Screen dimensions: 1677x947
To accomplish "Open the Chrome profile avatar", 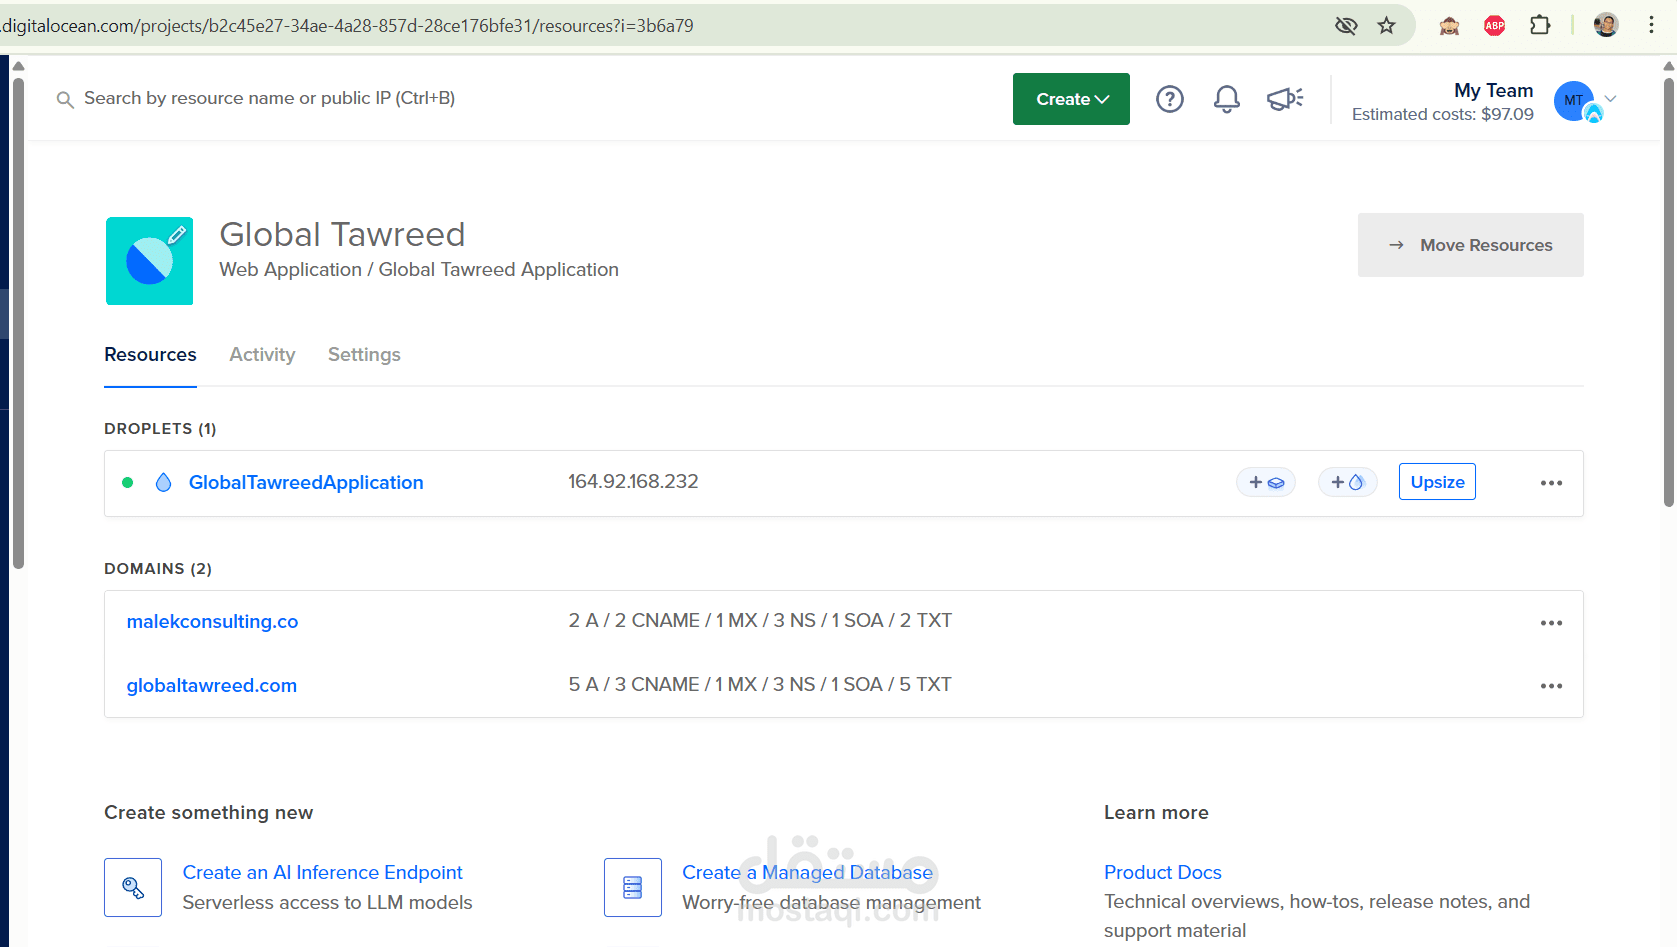I will click(x=1606, y=25).
